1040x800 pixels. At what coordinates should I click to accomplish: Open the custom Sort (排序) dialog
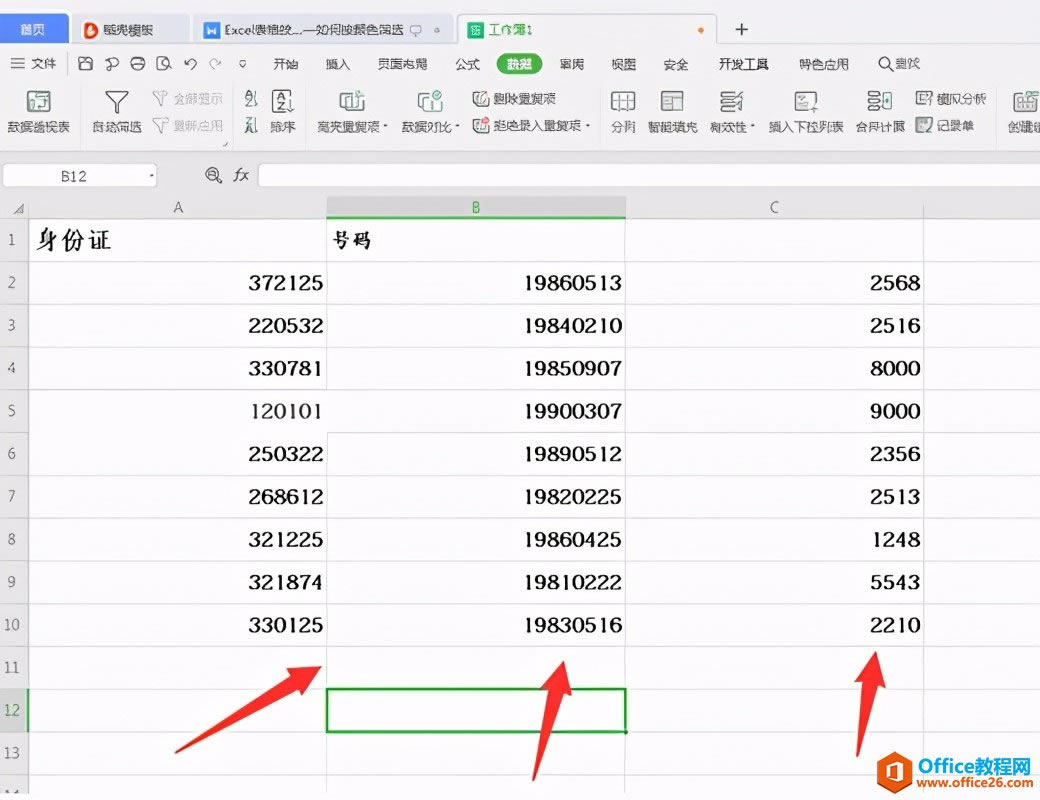283,111
